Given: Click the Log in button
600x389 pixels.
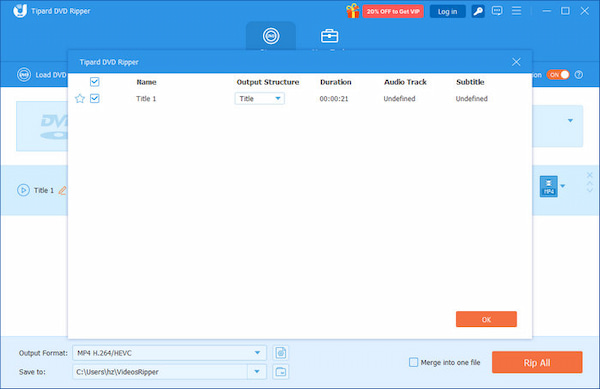Looking at the screenshot, I should pyautogui.click(x=447, y=11).
